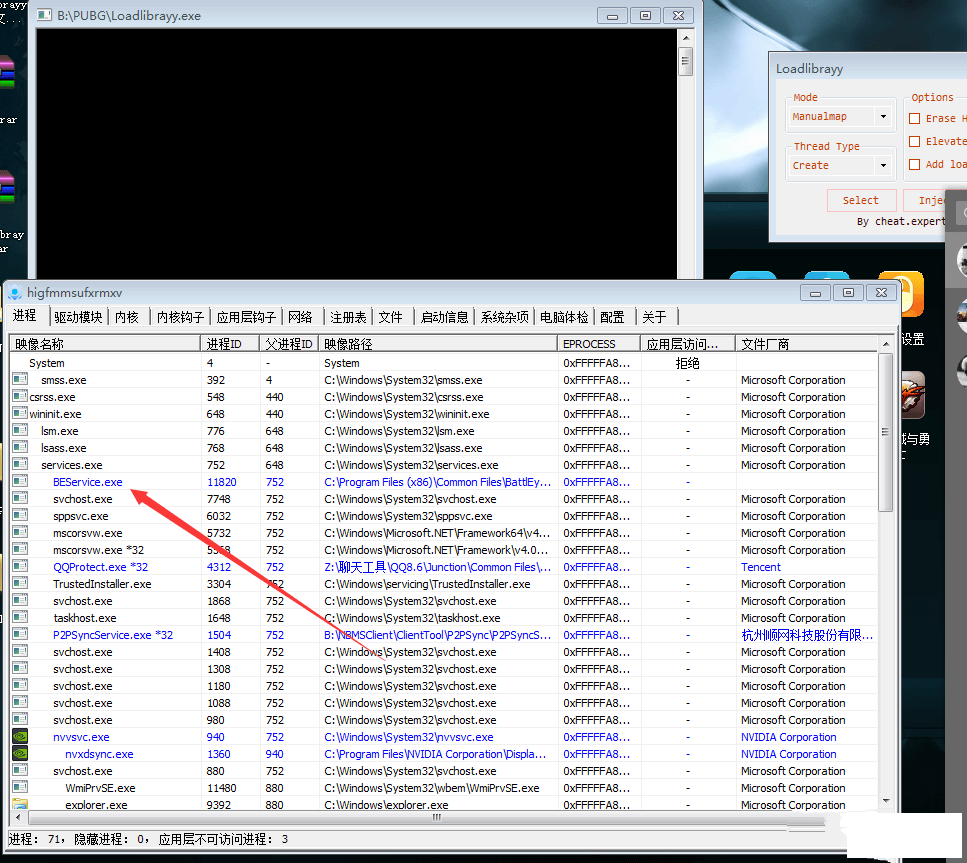Click the P2PSyncService.exe row icon
Viewport: 967px width, 863px height.
20,634
